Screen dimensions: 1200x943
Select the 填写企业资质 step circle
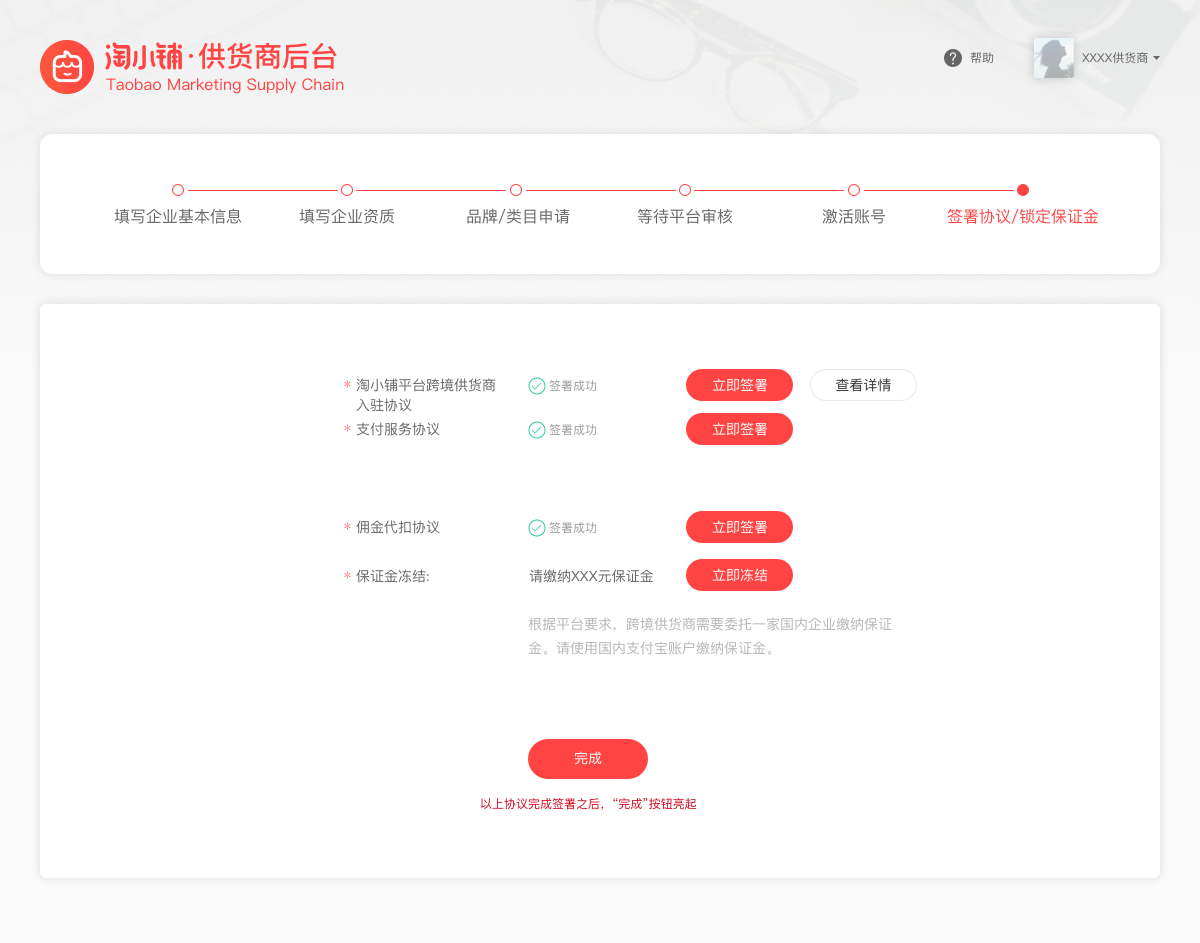tap(347, 190)
